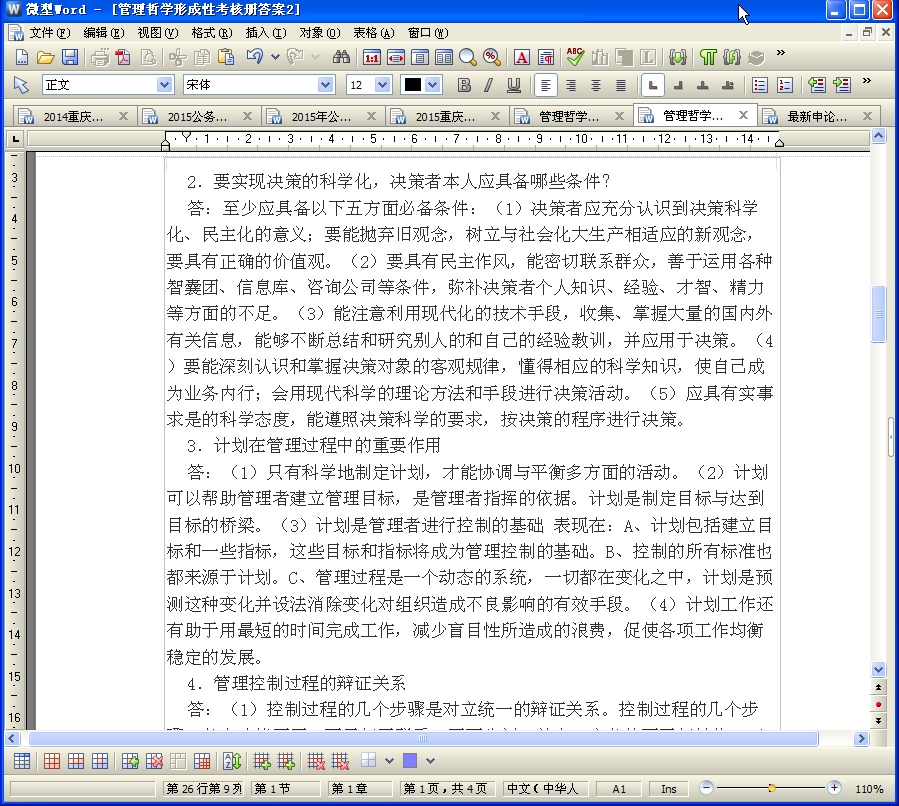The height and width of the screenshot is (806, 899).
Task: Export as PDF with the red PDF icon
Action: pos(123,57)
